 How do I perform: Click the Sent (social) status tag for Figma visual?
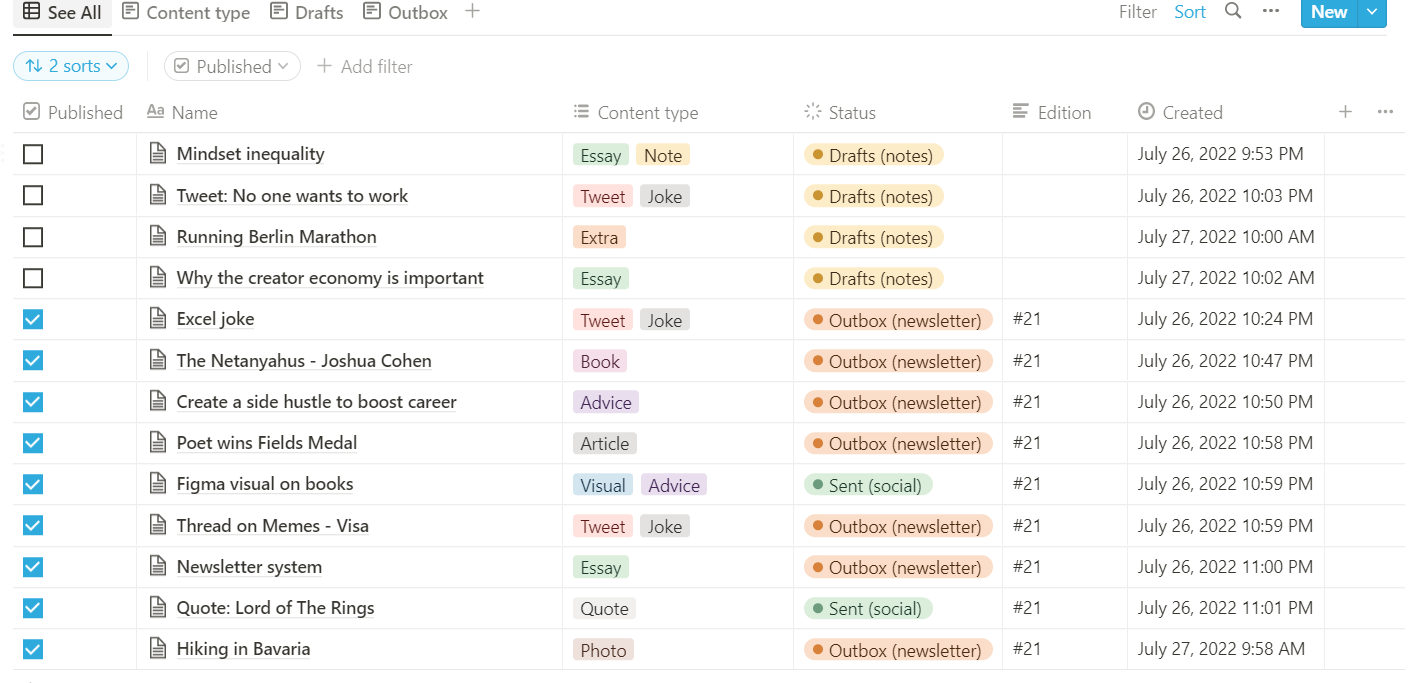(868, 485)
